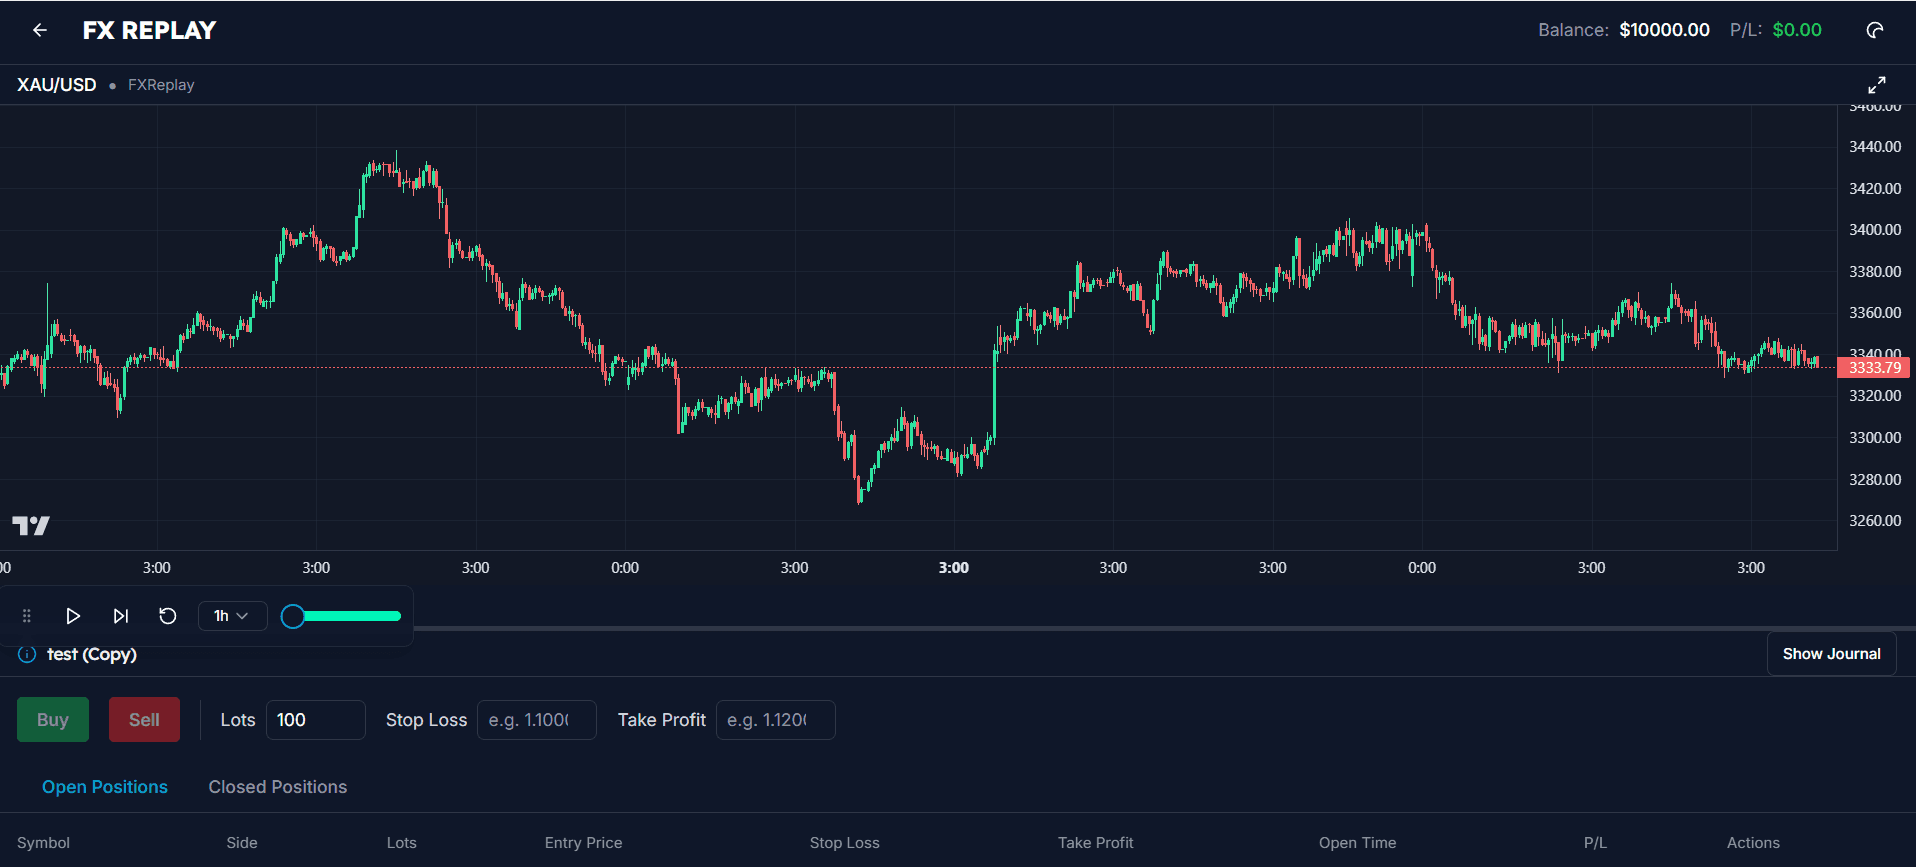Click the Side column header
Screen dimensions: 1916x867
pyautogui.click(x=242, y=843)
